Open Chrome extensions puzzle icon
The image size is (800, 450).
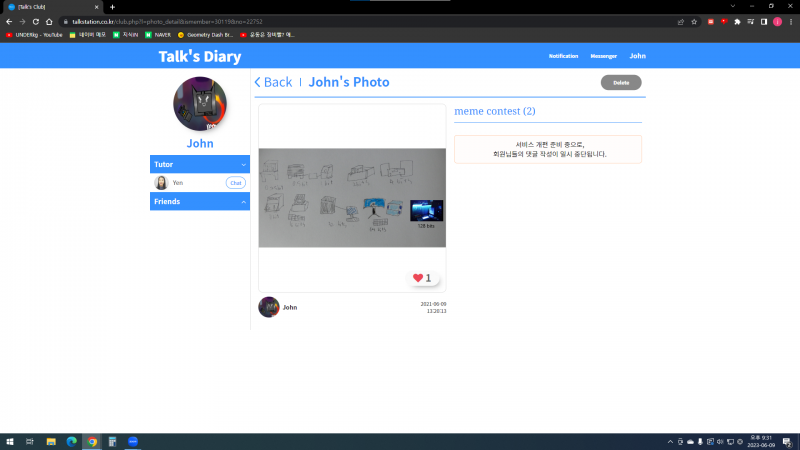point(737,21)
